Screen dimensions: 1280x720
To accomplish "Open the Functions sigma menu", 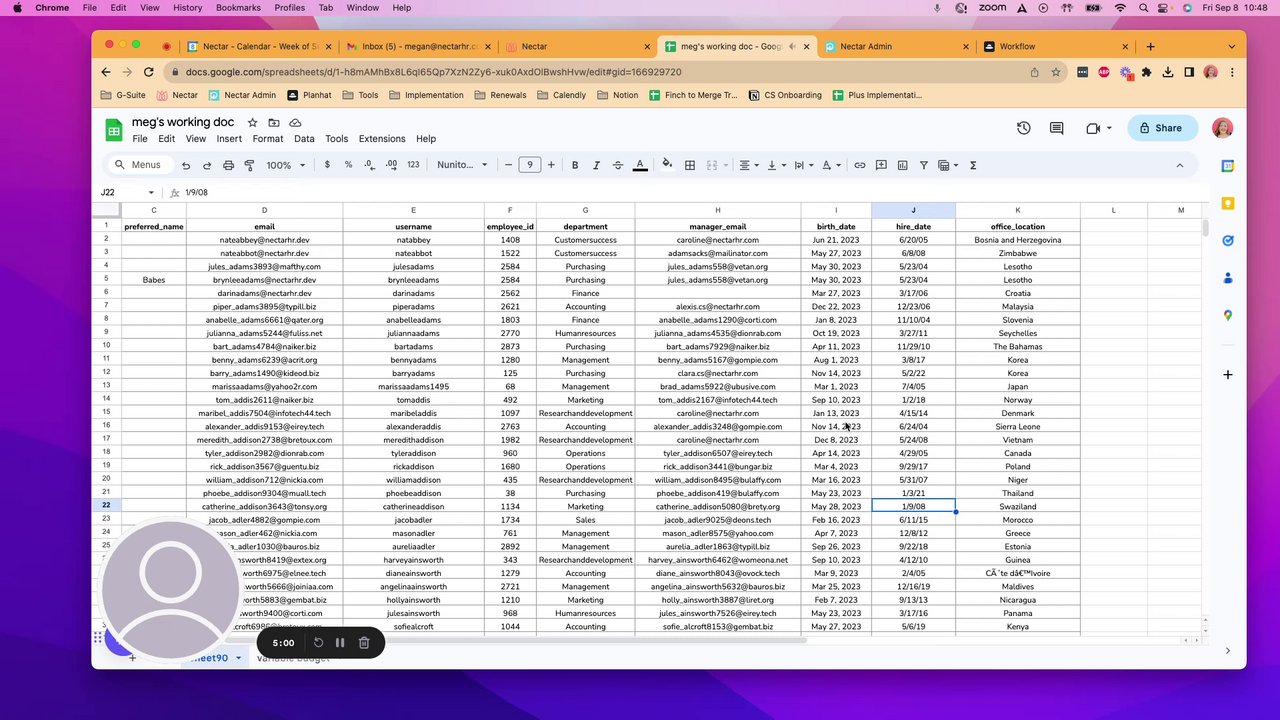I will click(x=973, y=165).
